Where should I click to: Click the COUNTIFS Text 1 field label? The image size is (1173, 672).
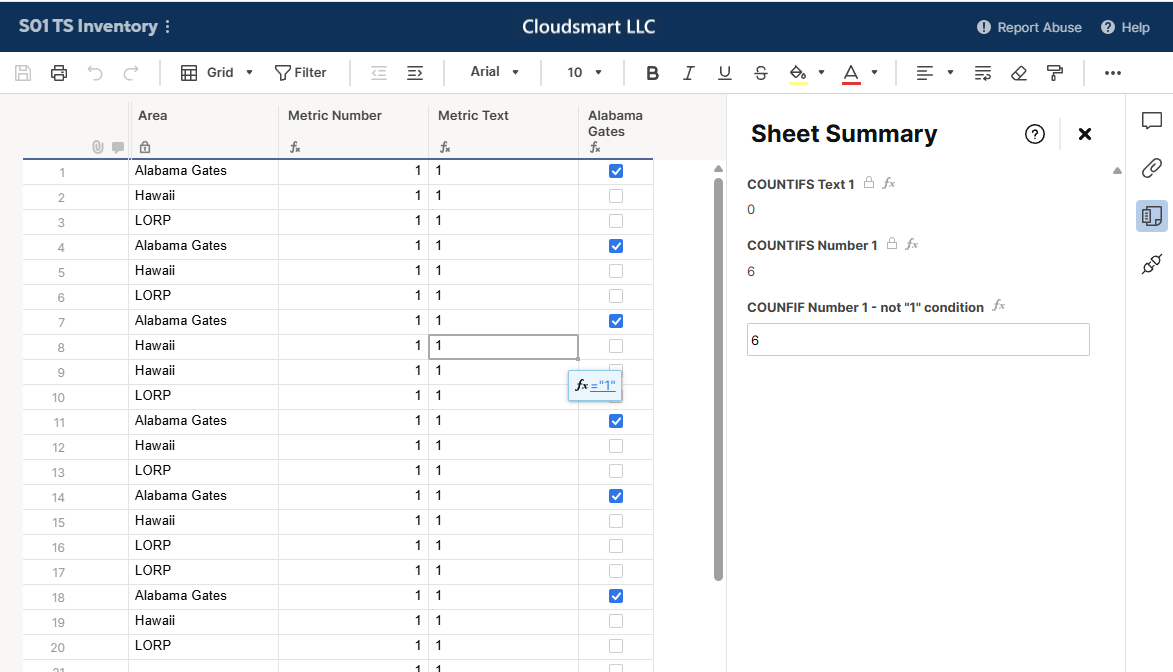tap(800, 184)
